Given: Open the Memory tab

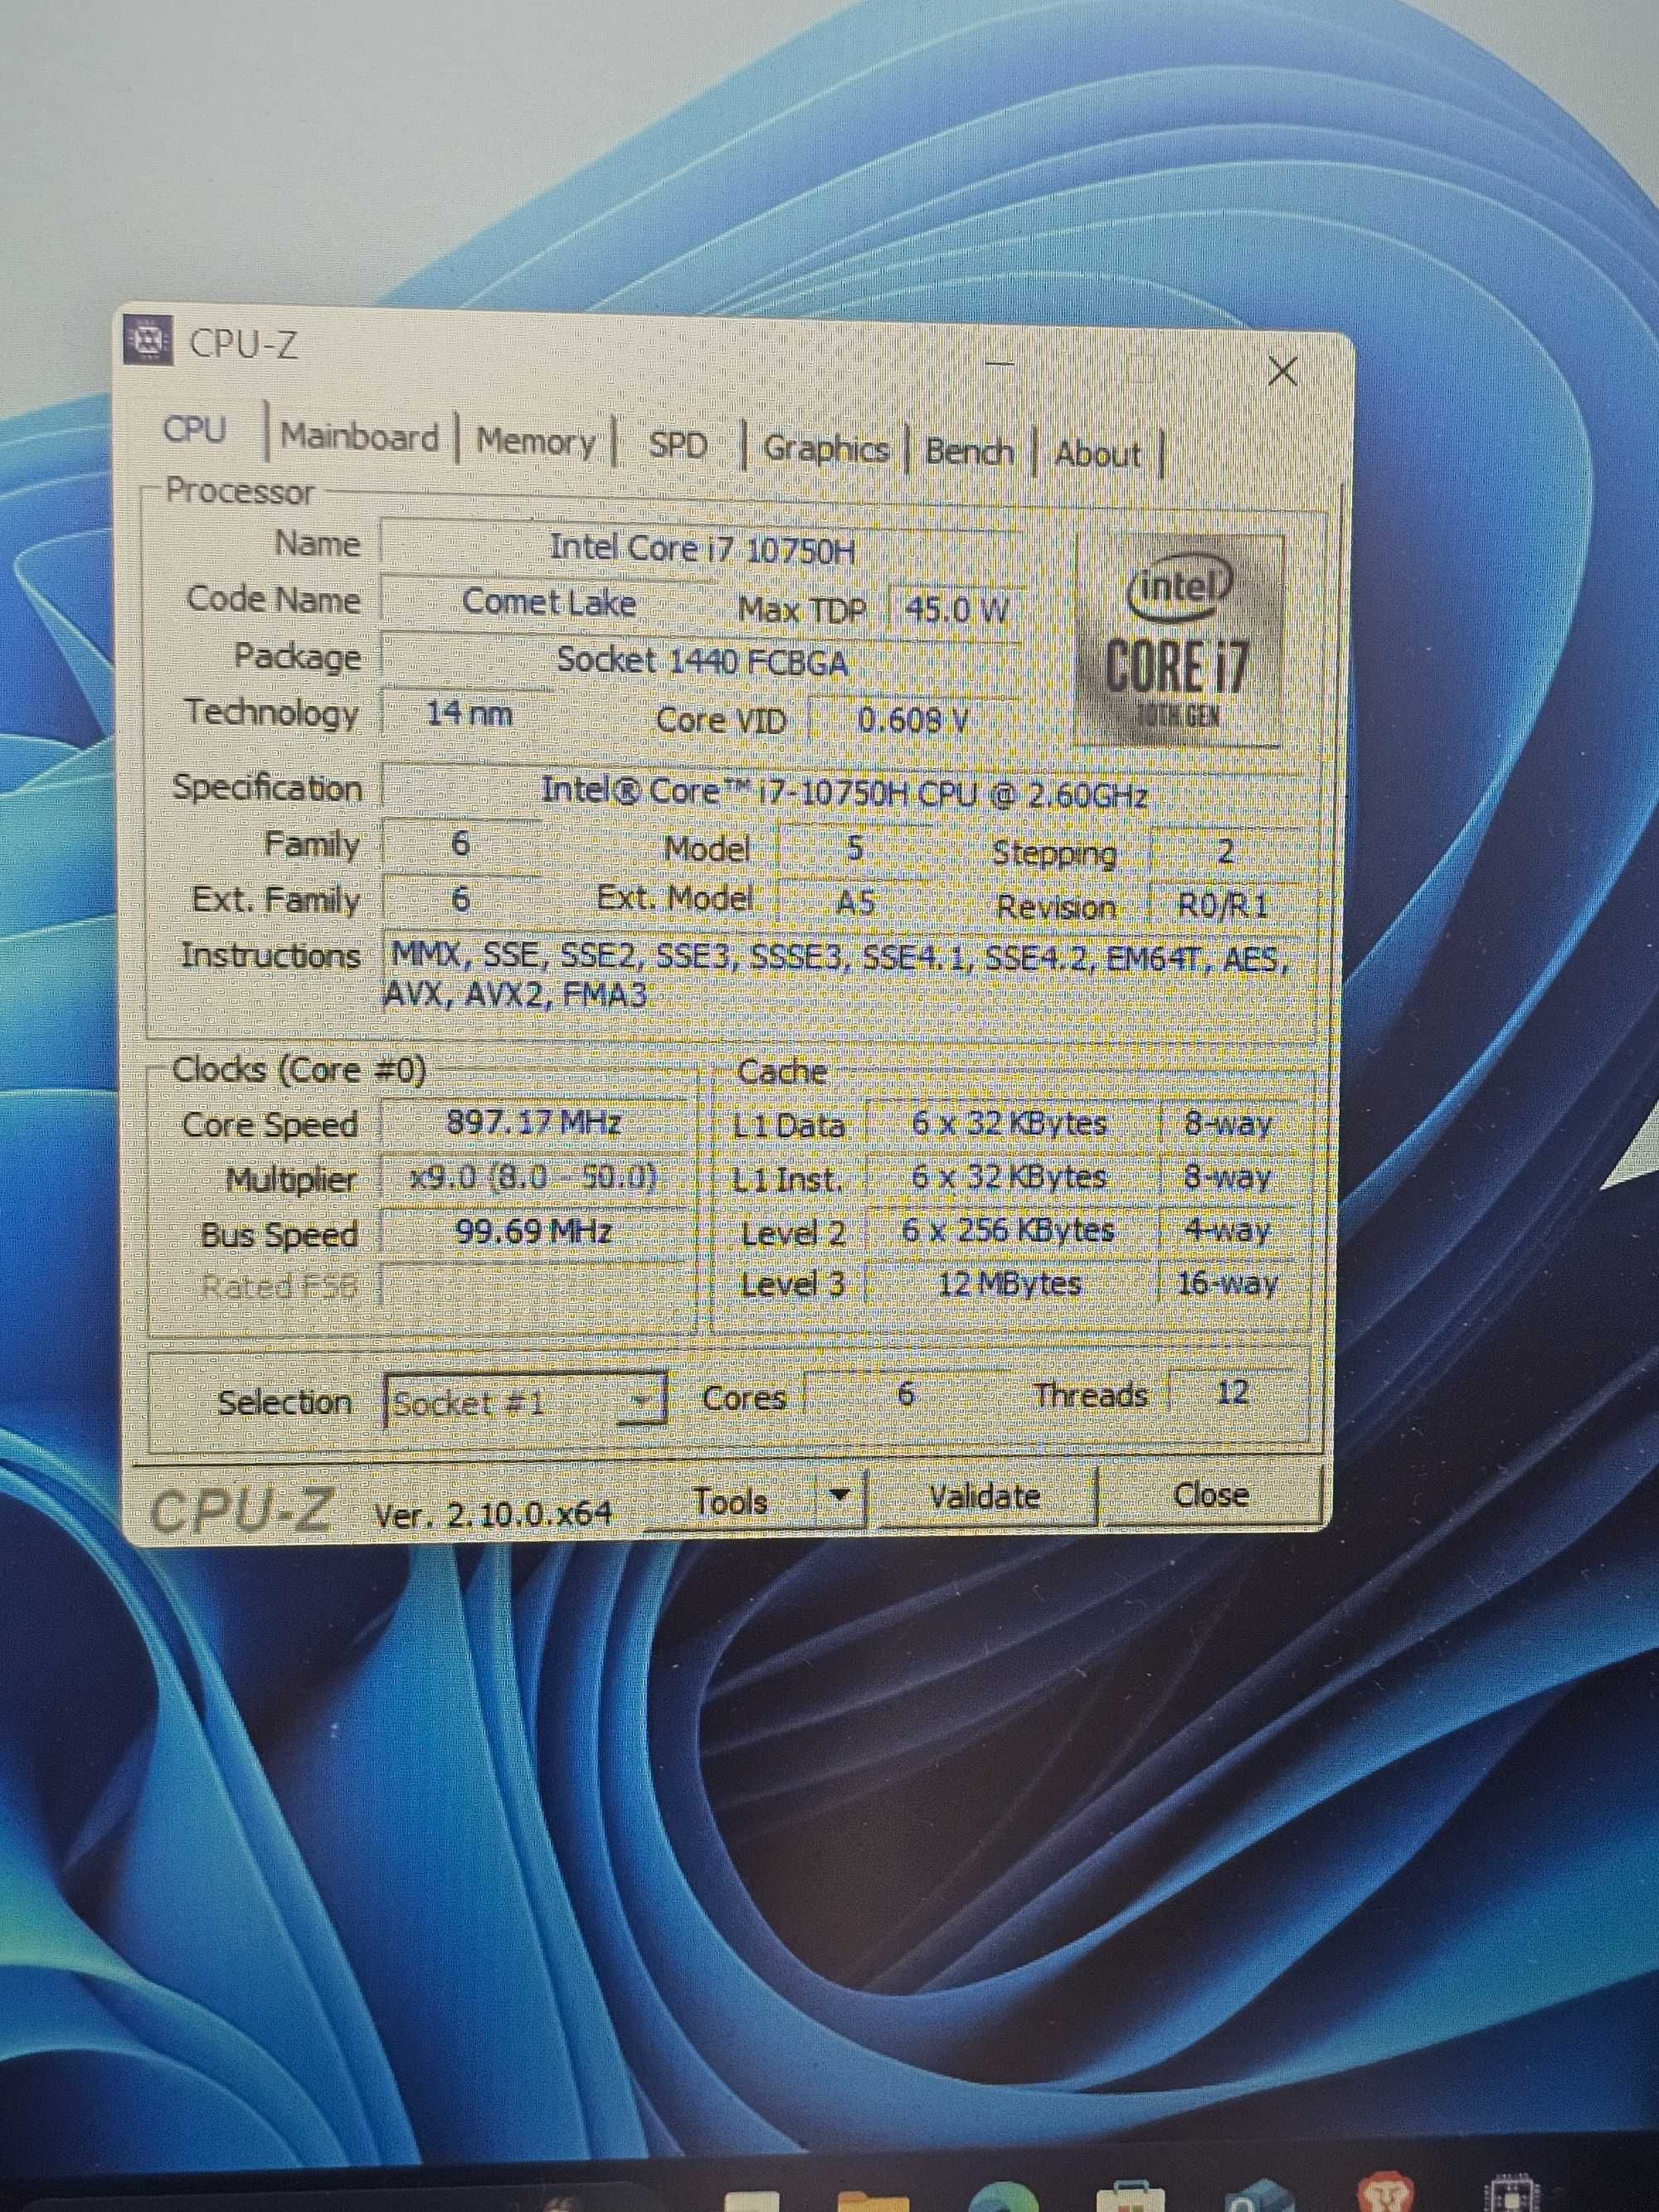Looking at the screenshot, I should click(x=535, y=441).
